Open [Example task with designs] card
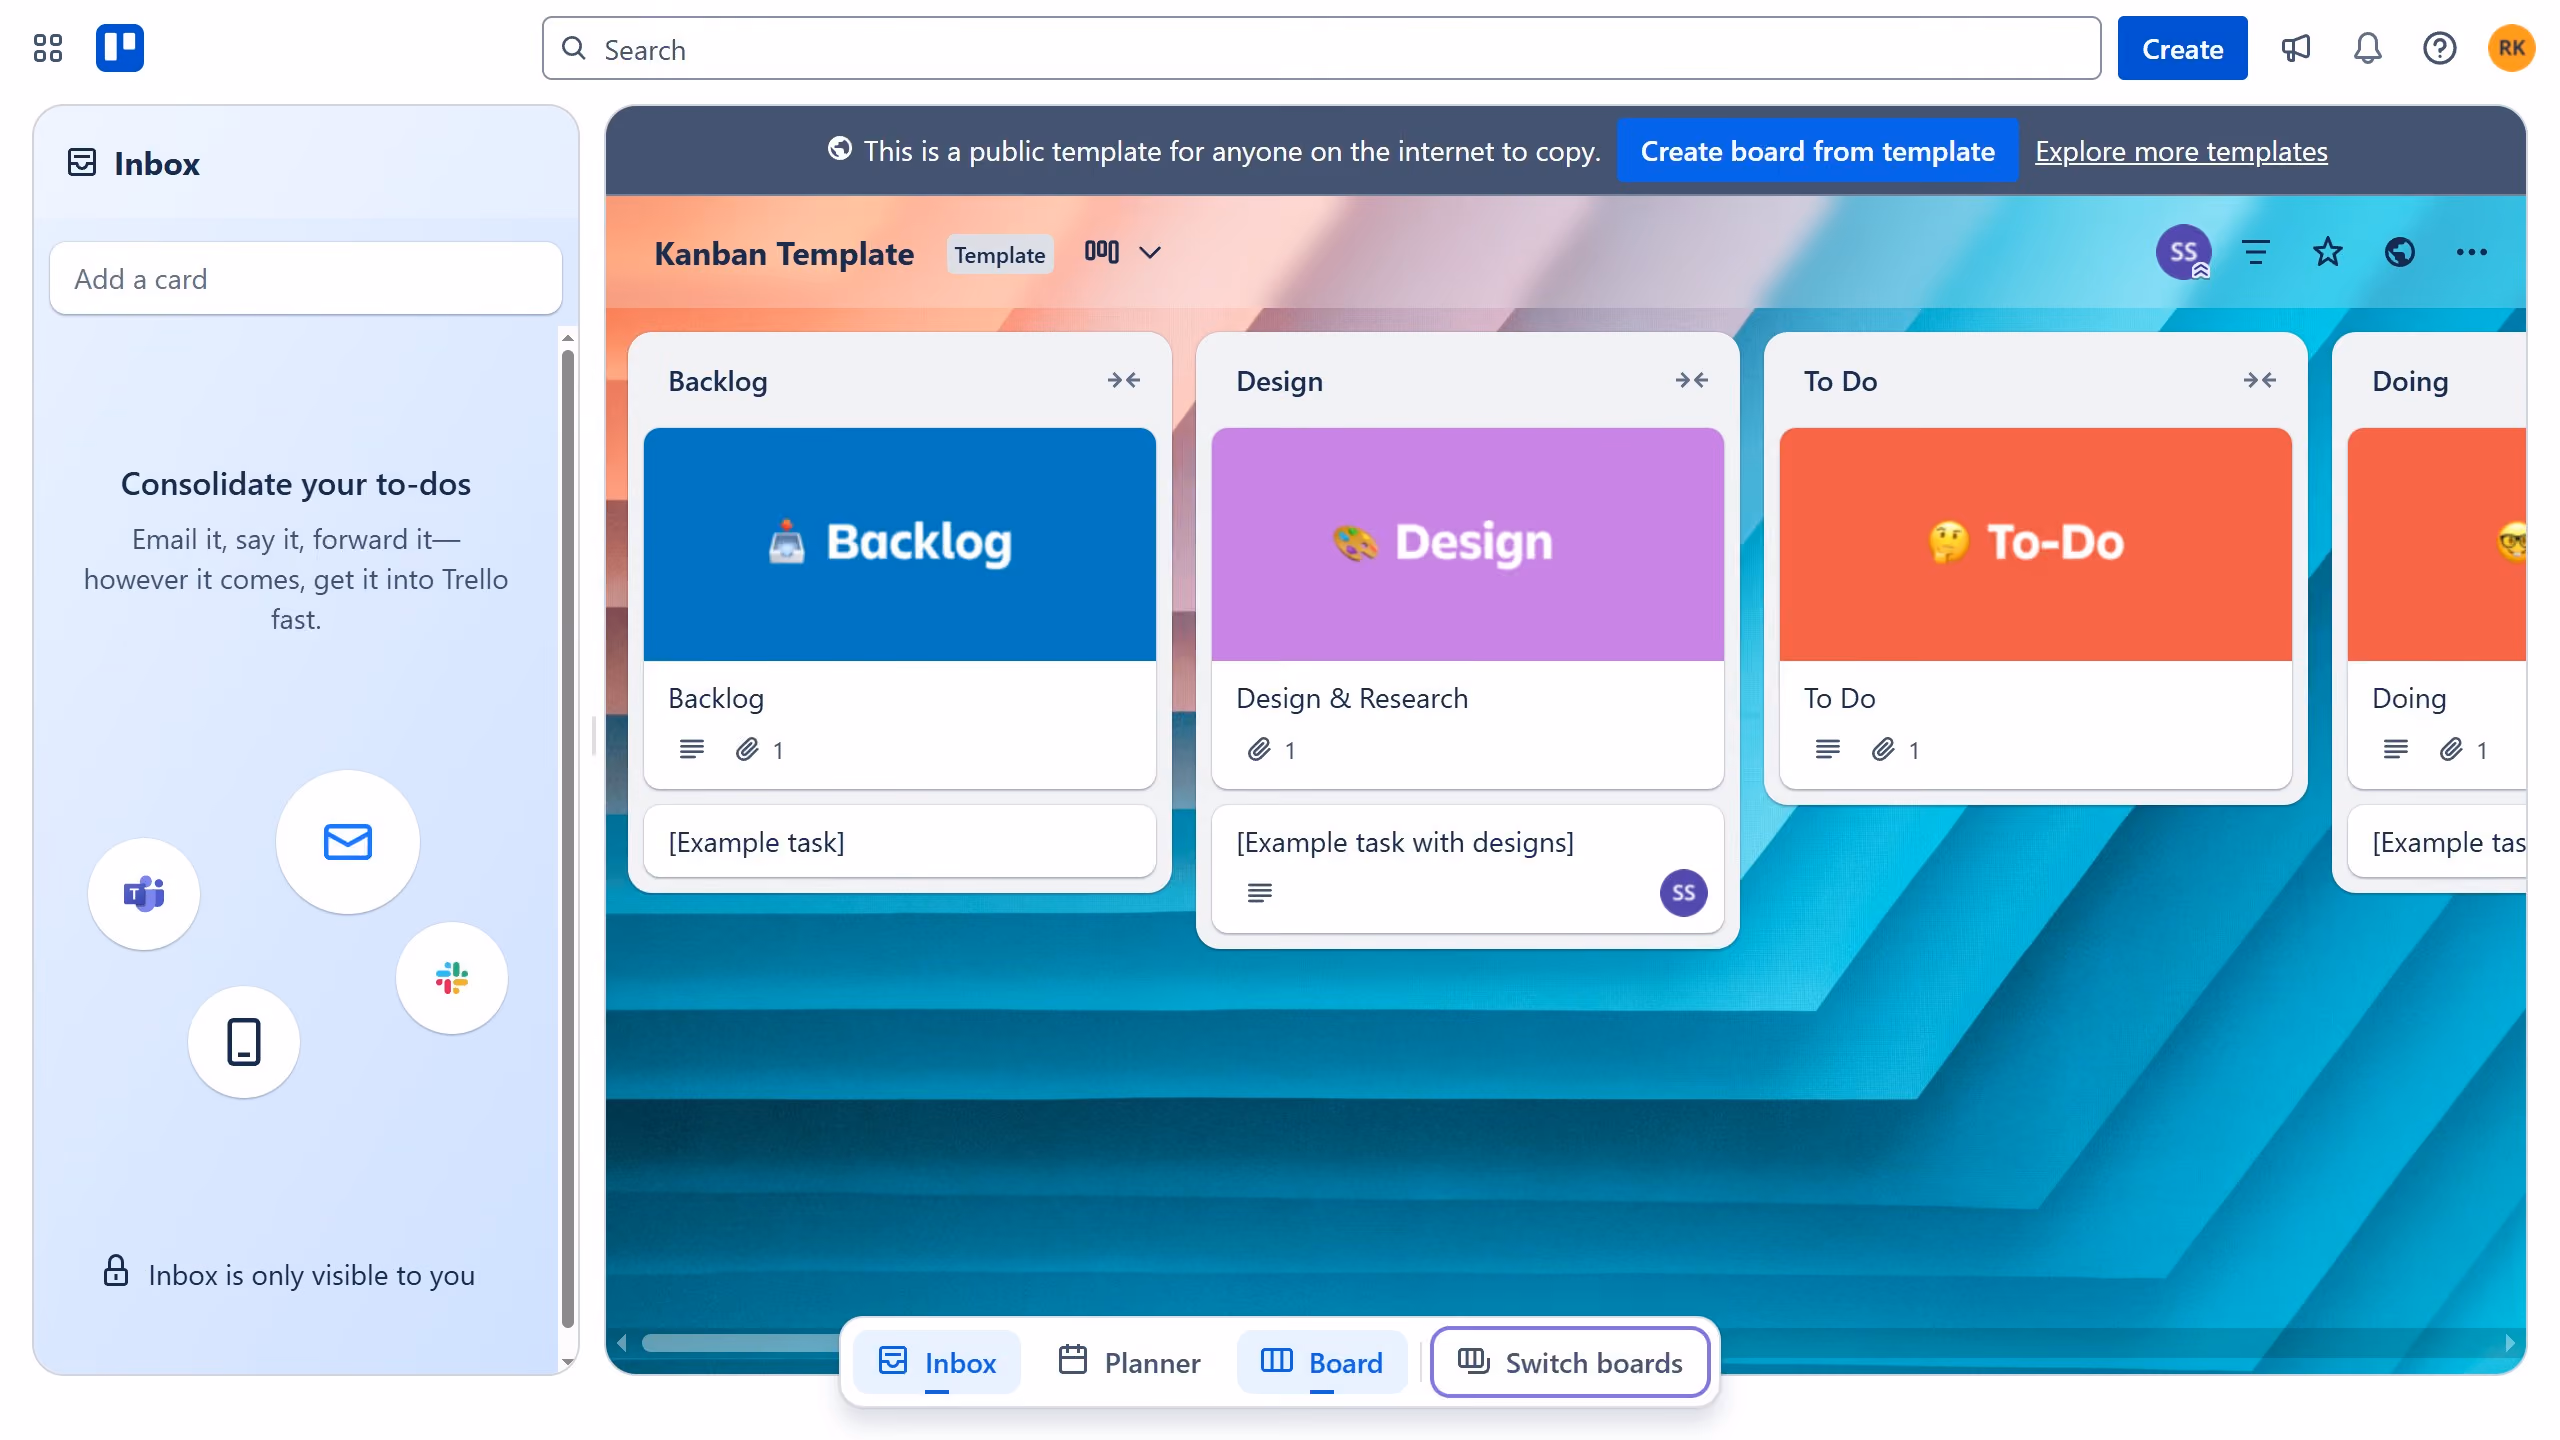The height and width of the screenshot is (1440, 2560). coord(1468,868)
